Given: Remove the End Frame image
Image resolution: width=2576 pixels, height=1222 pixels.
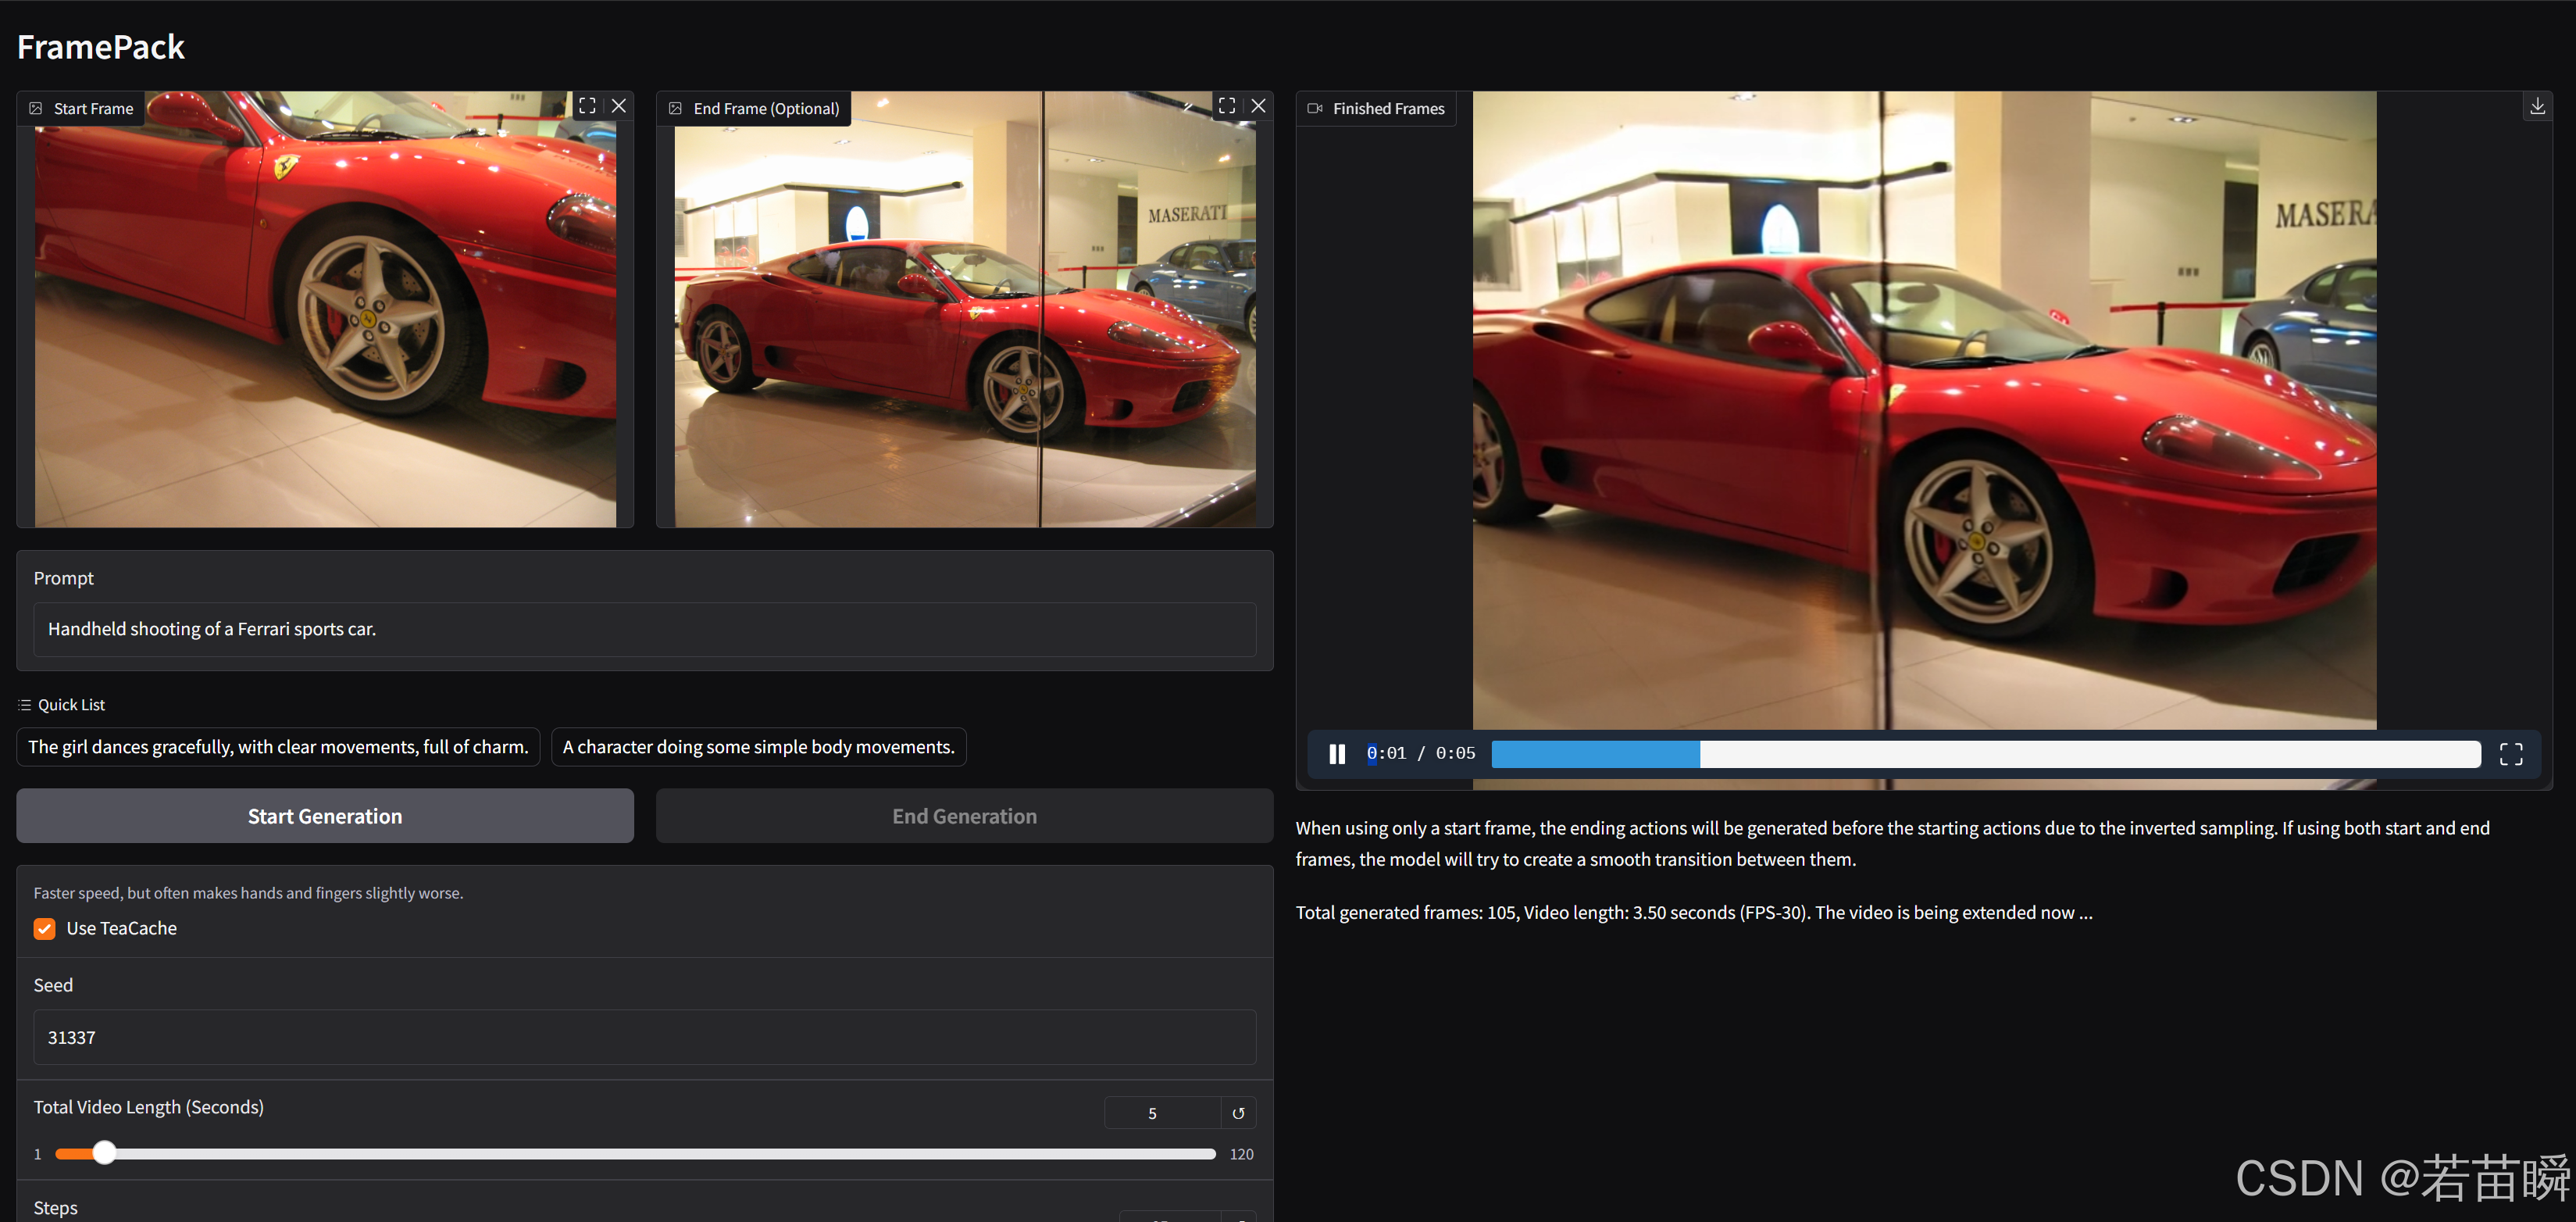Looking at the screenshot, I should 1258,106.
